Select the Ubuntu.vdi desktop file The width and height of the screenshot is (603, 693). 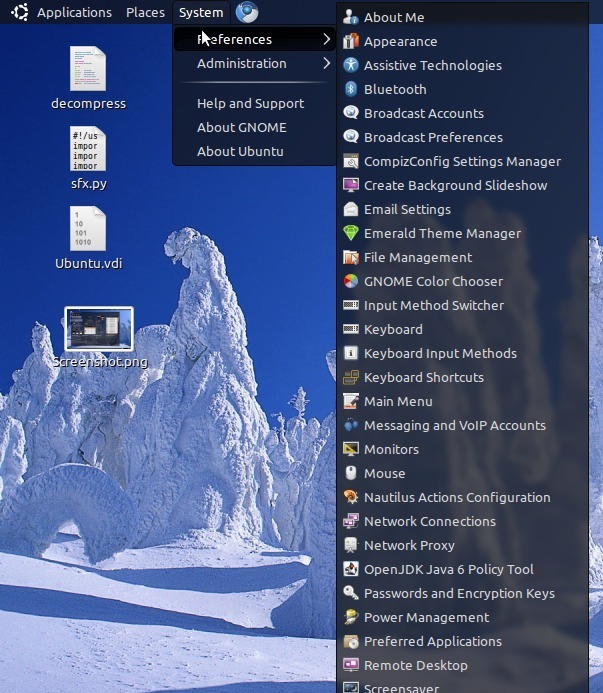(88, 238)
